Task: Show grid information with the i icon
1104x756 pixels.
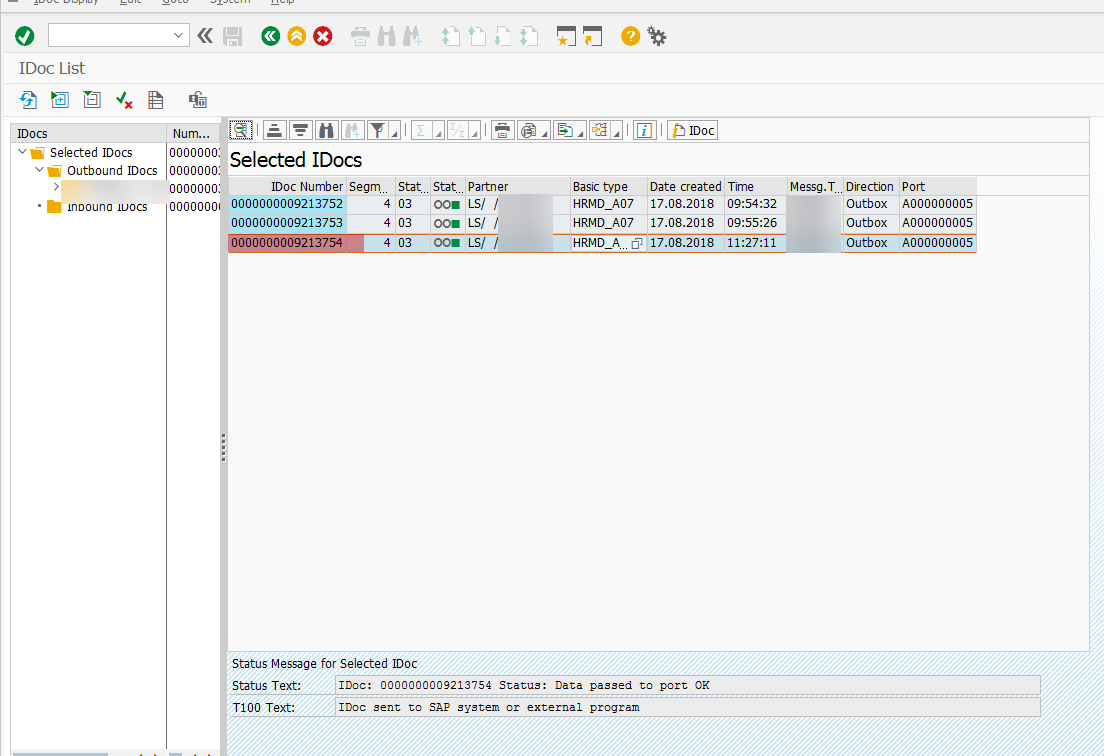Action: click(644, 130)
